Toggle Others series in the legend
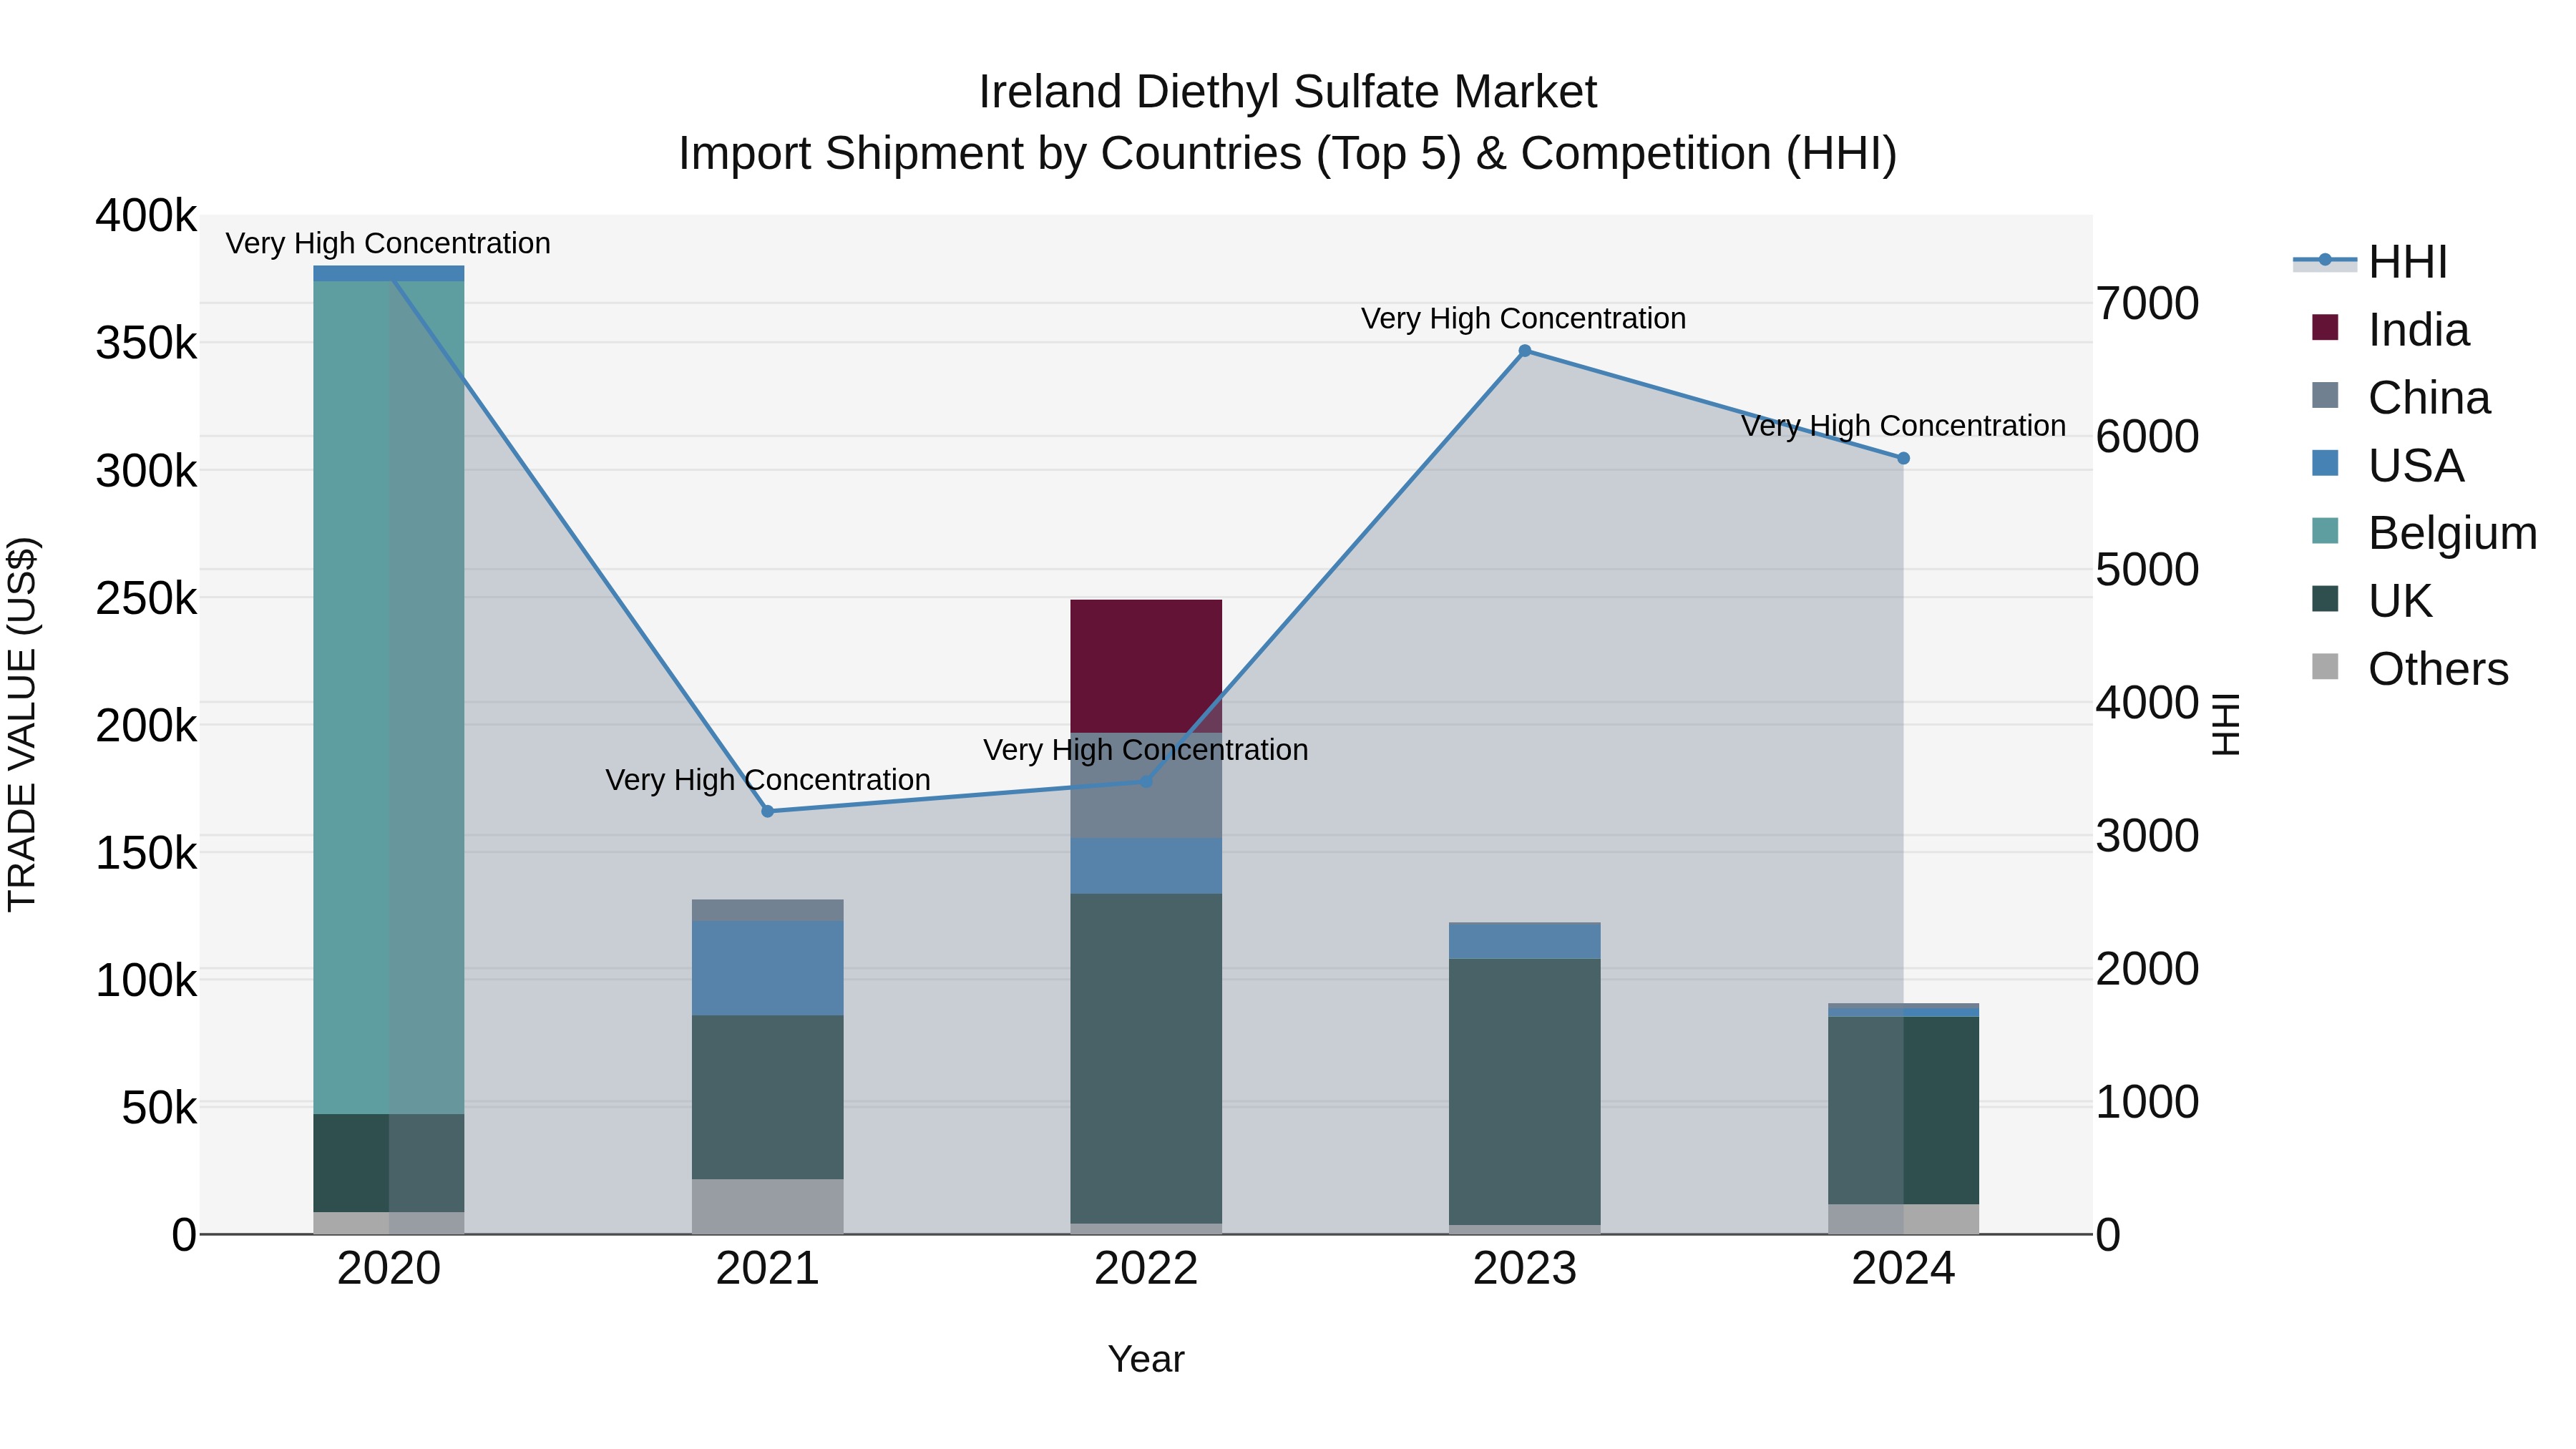Screen dimensions: 2576x1449 click(x=2410, y=668)
